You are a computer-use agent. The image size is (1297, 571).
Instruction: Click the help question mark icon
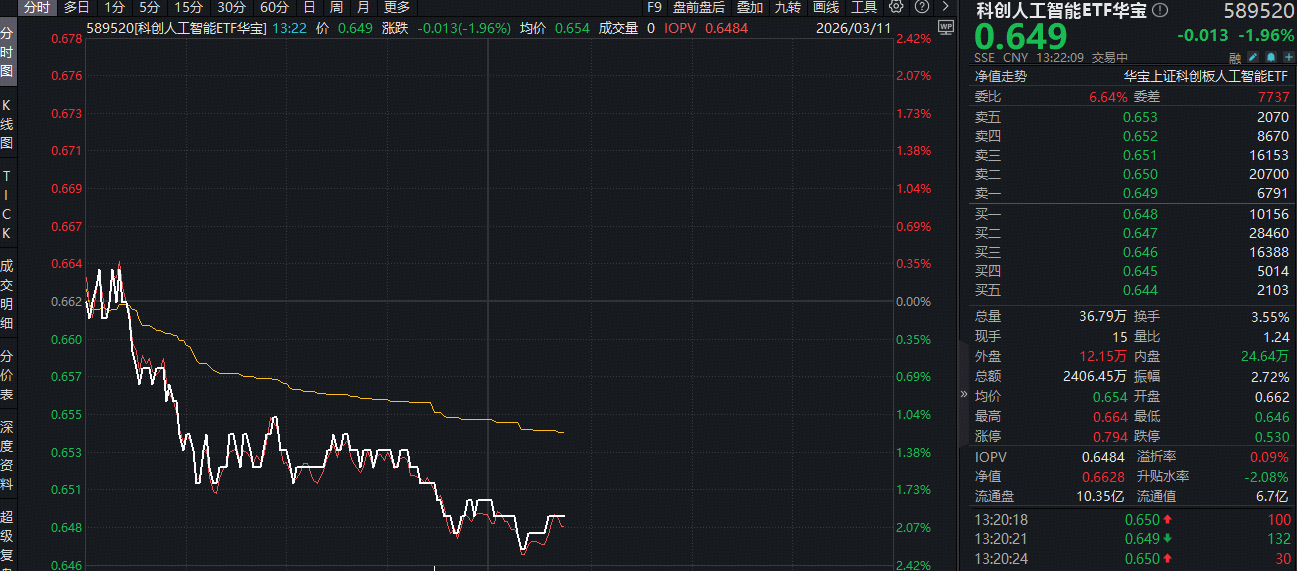[921, 7]
